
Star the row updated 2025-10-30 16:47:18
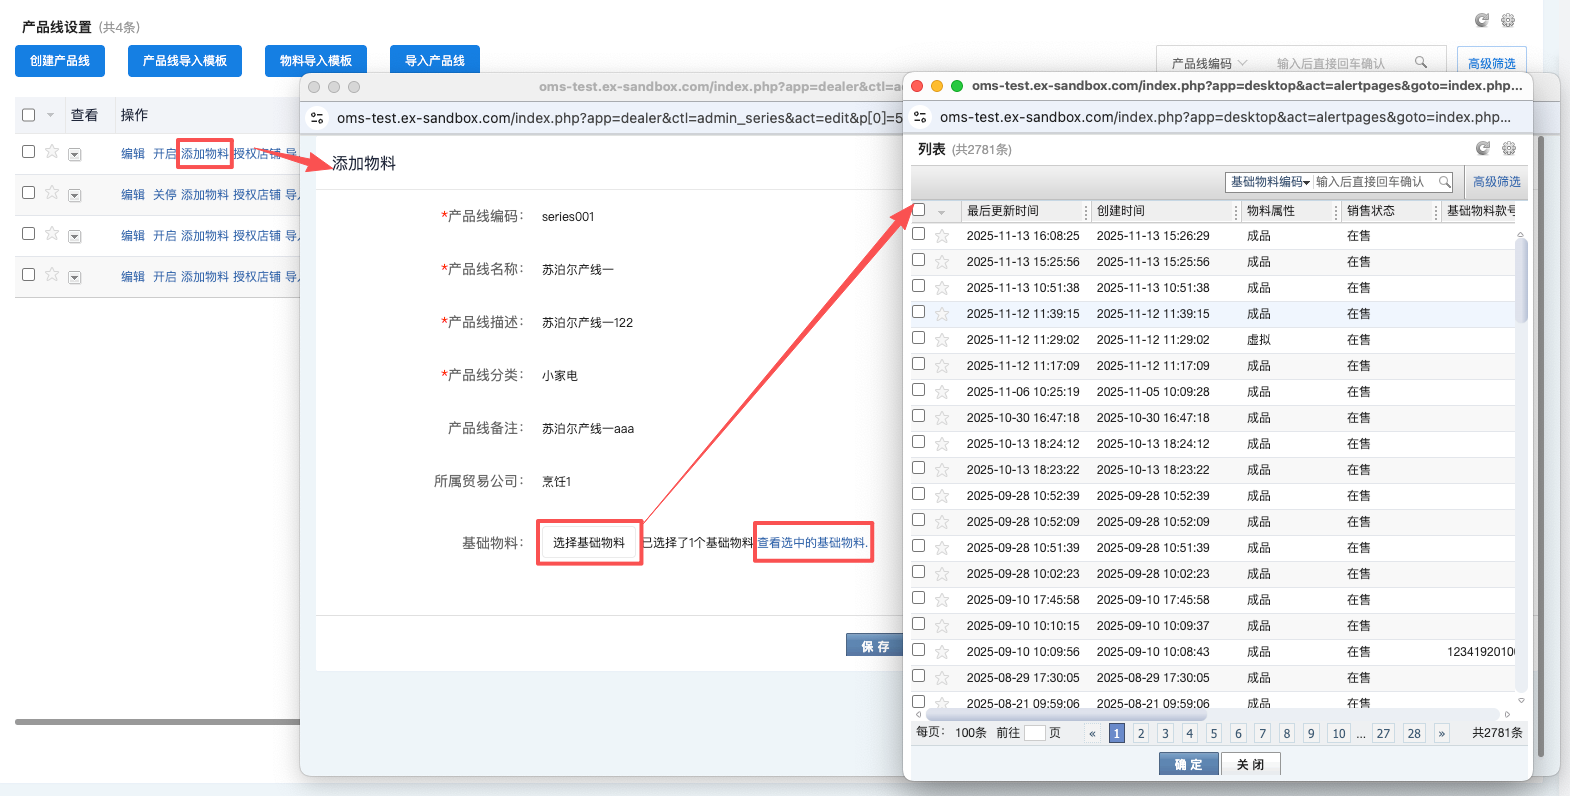tap(942, 418)
